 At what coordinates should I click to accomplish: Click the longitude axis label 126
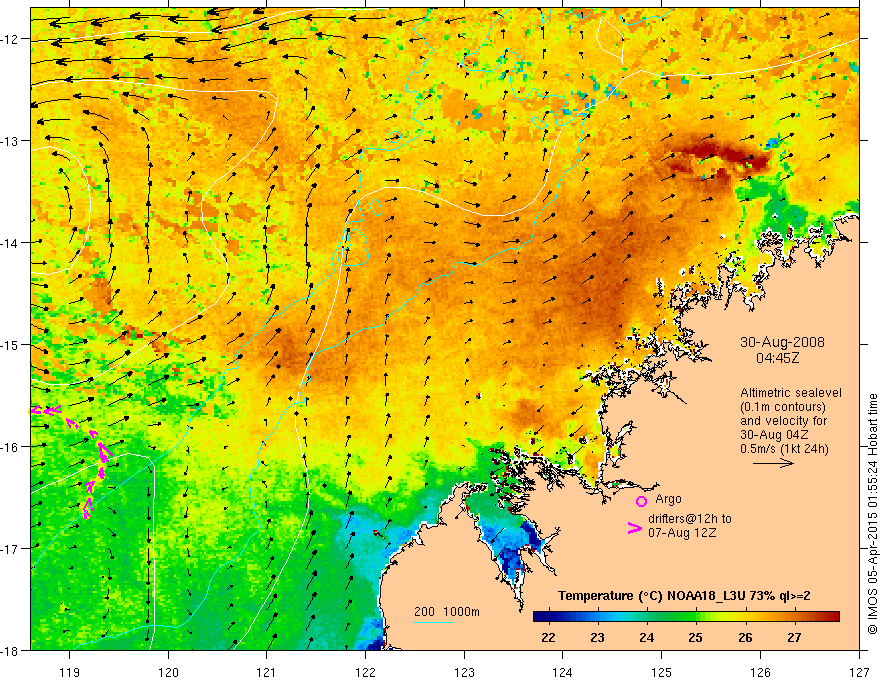point(760,672)
